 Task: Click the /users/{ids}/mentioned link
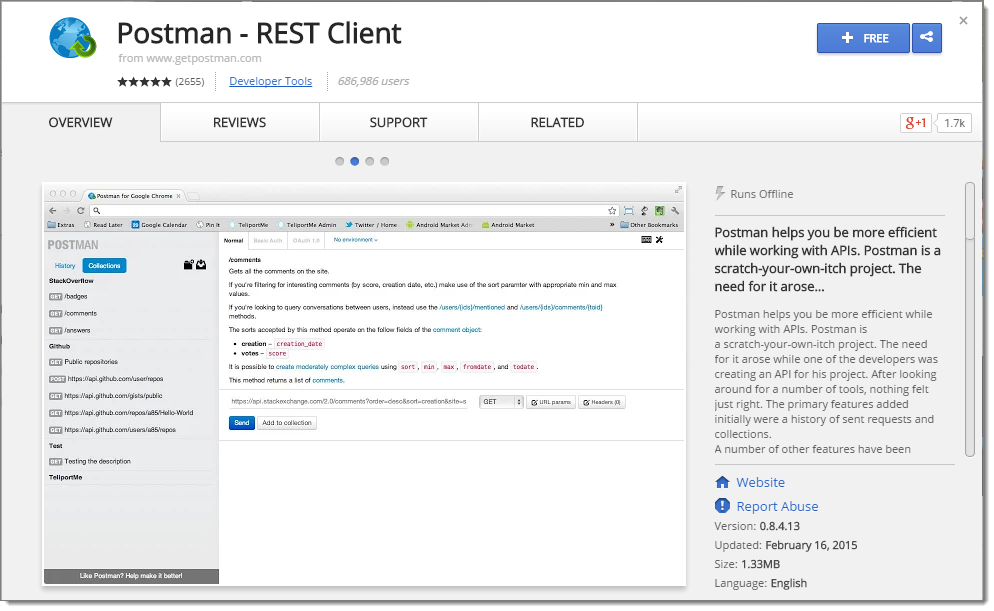point(472,307)
